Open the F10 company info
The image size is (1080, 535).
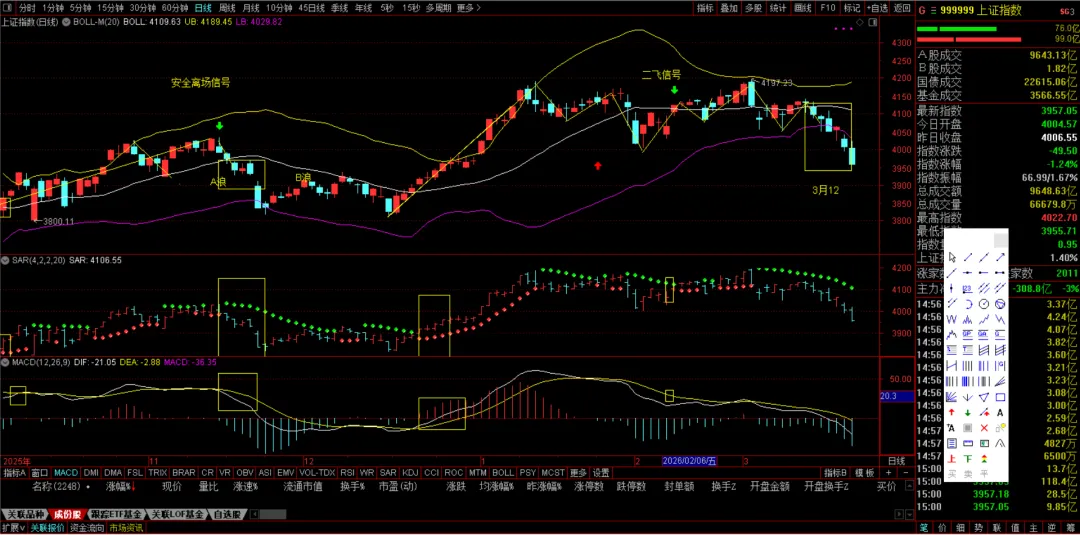pyautogui.click(x=827, y=8)
